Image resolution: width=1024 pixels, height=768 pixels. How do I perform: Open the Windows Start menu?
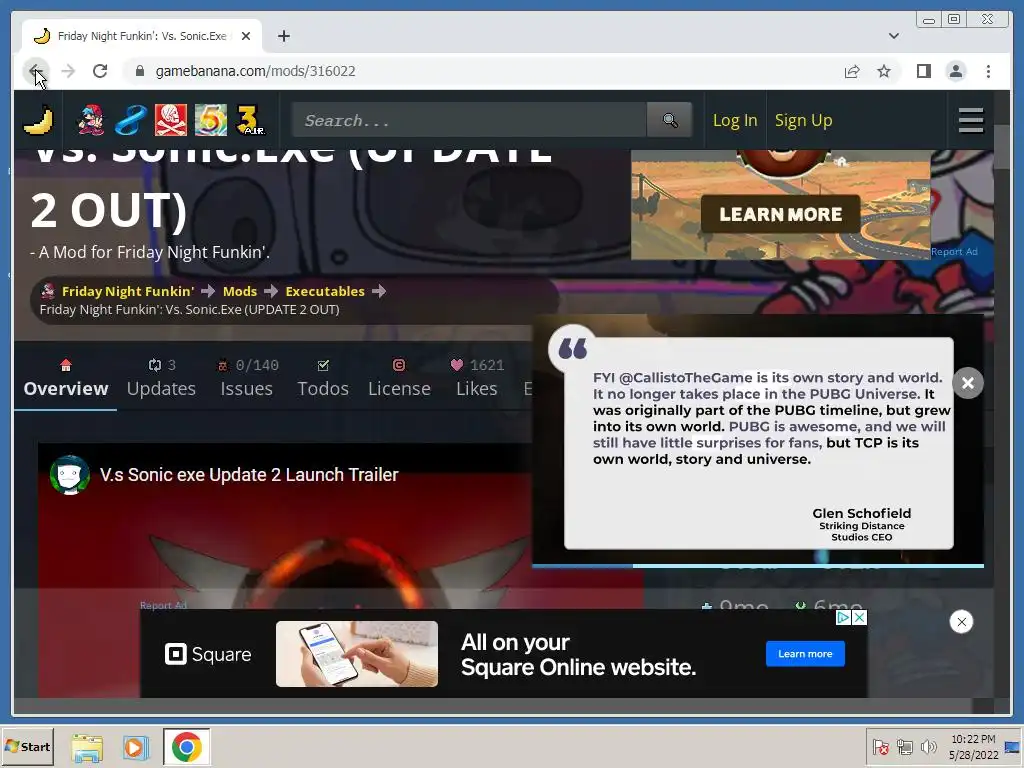[x=27, y=746]
